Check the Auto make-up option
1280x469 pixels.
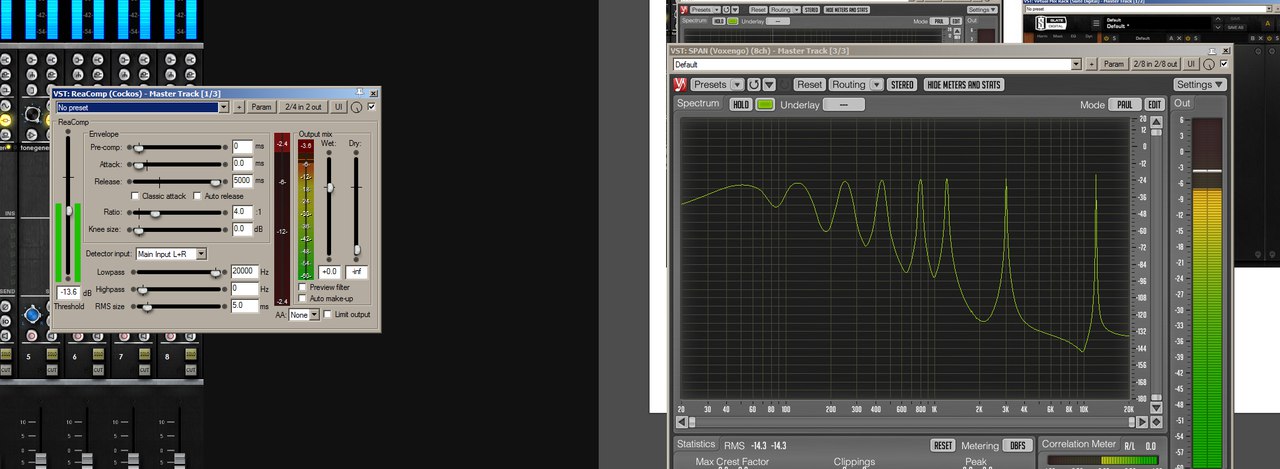tap(303, 298)
